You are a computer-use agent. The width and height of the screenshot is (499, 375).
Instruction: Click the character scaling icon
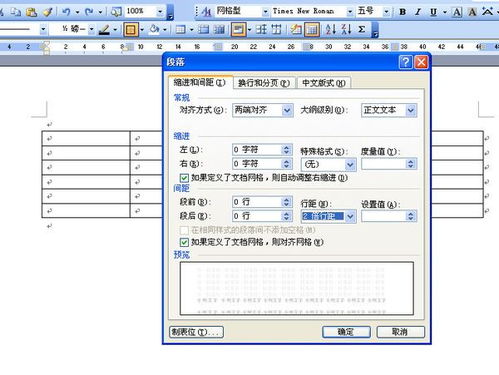[x=487, y=11]
